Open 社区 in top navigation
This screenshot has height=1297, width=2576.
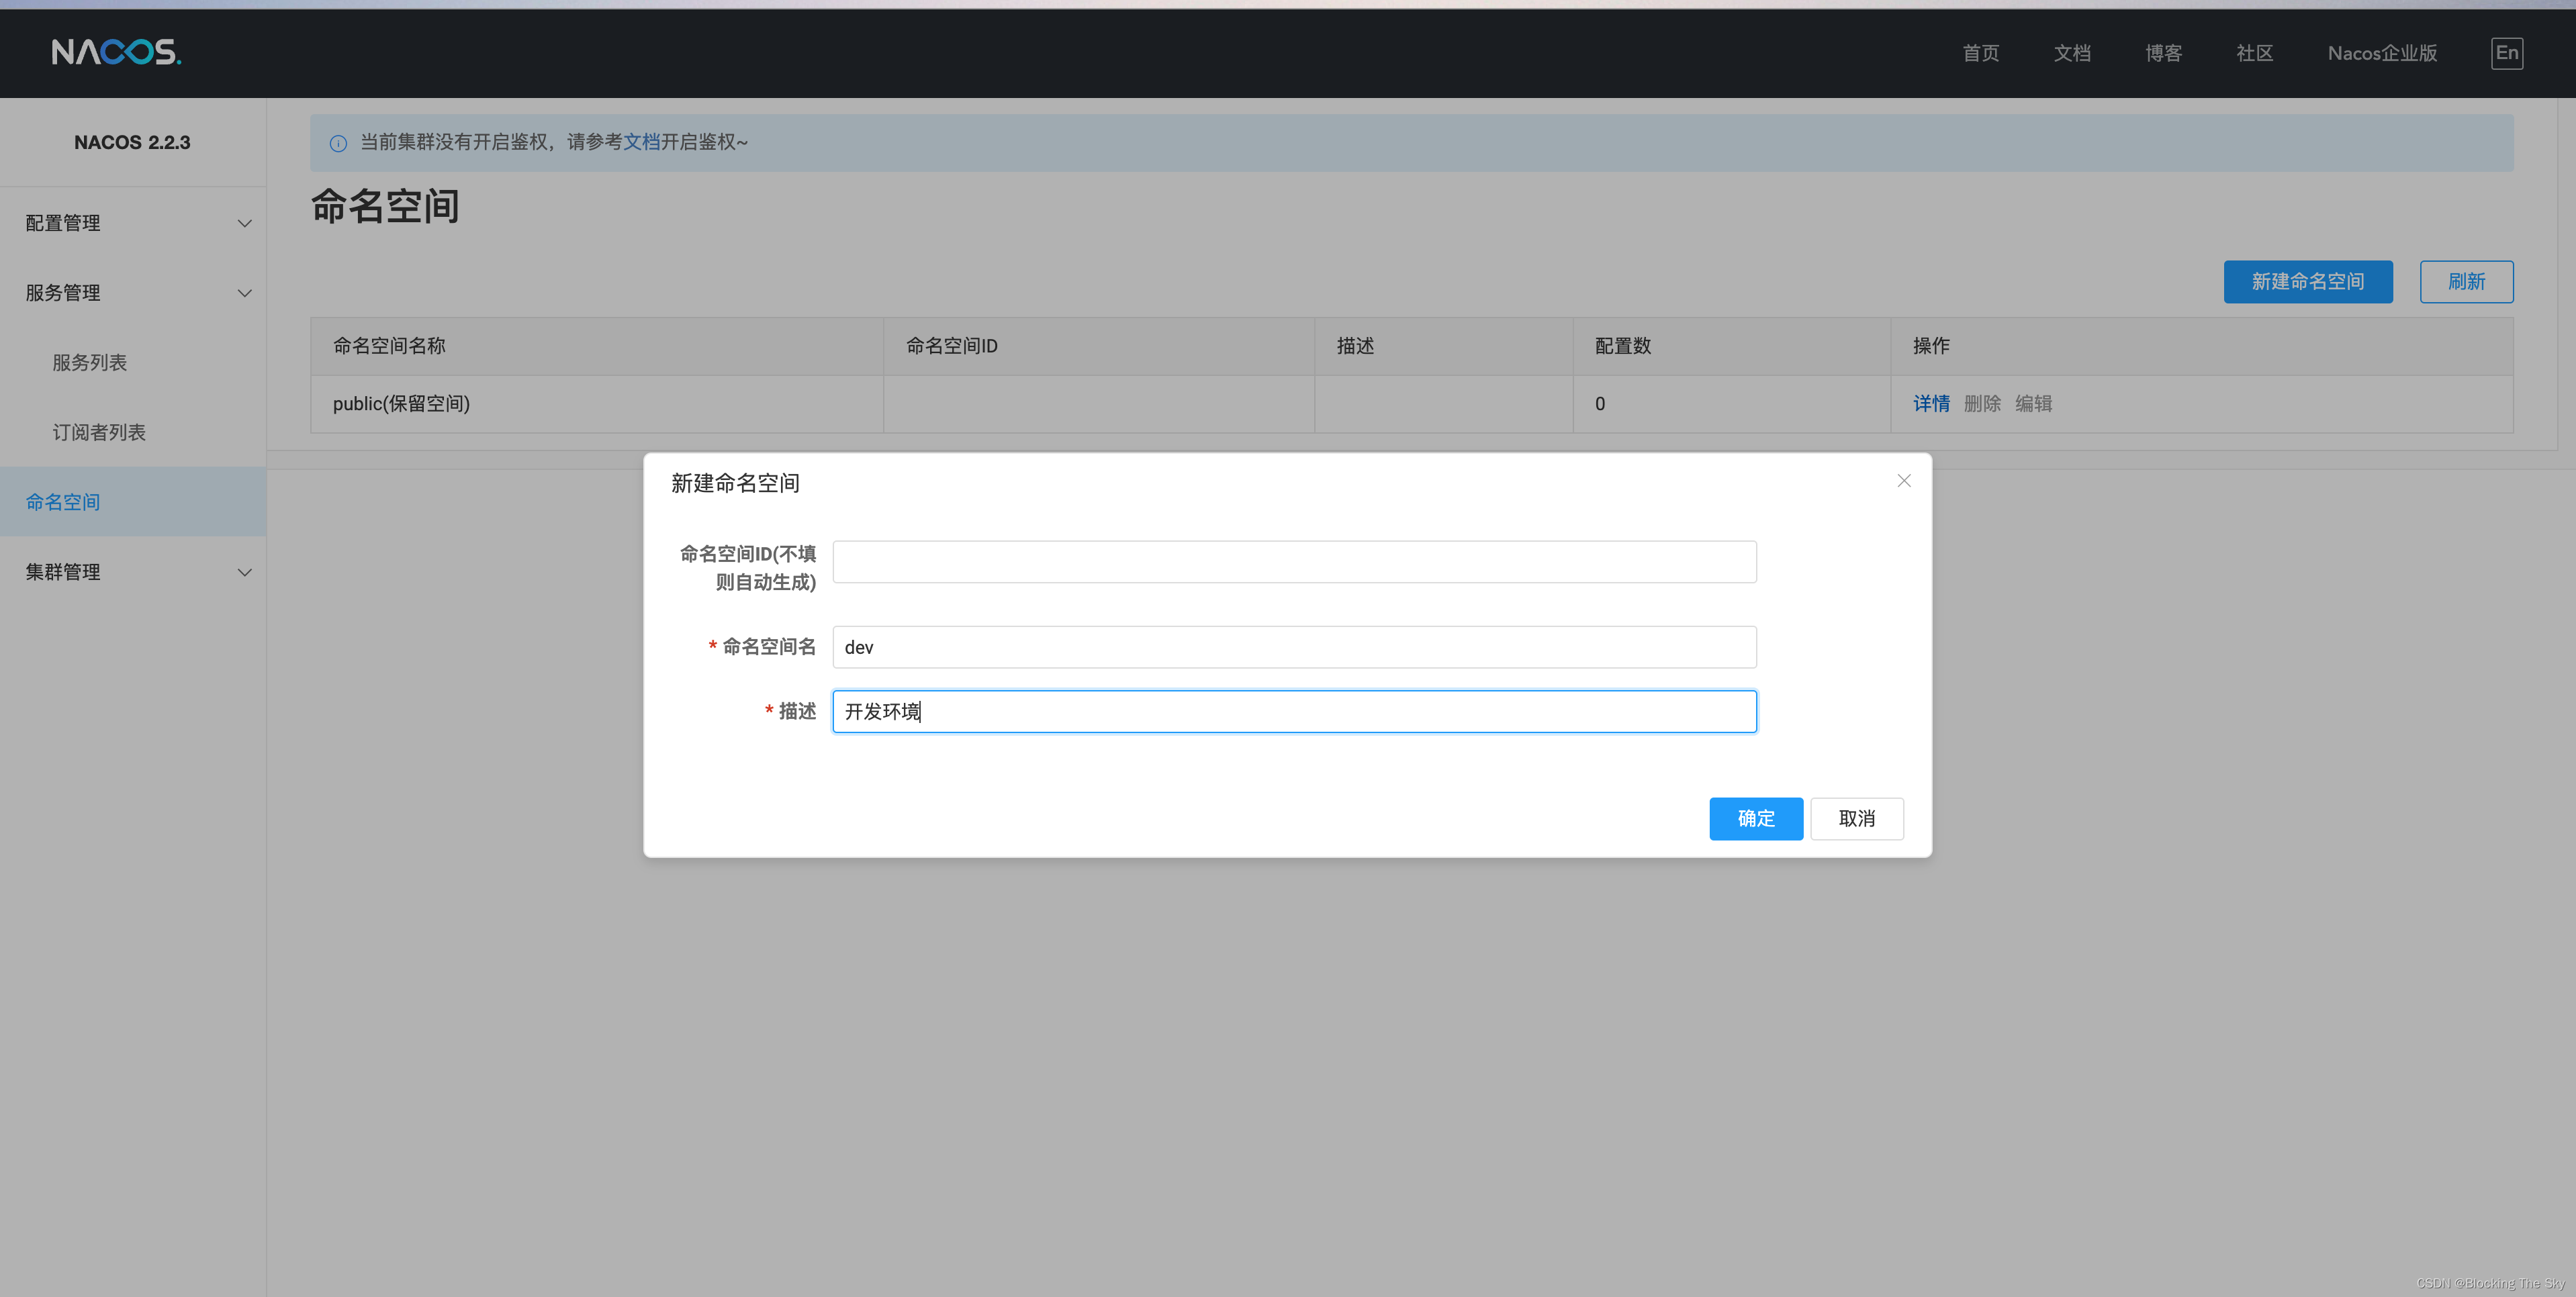(x=2254, y=53)
